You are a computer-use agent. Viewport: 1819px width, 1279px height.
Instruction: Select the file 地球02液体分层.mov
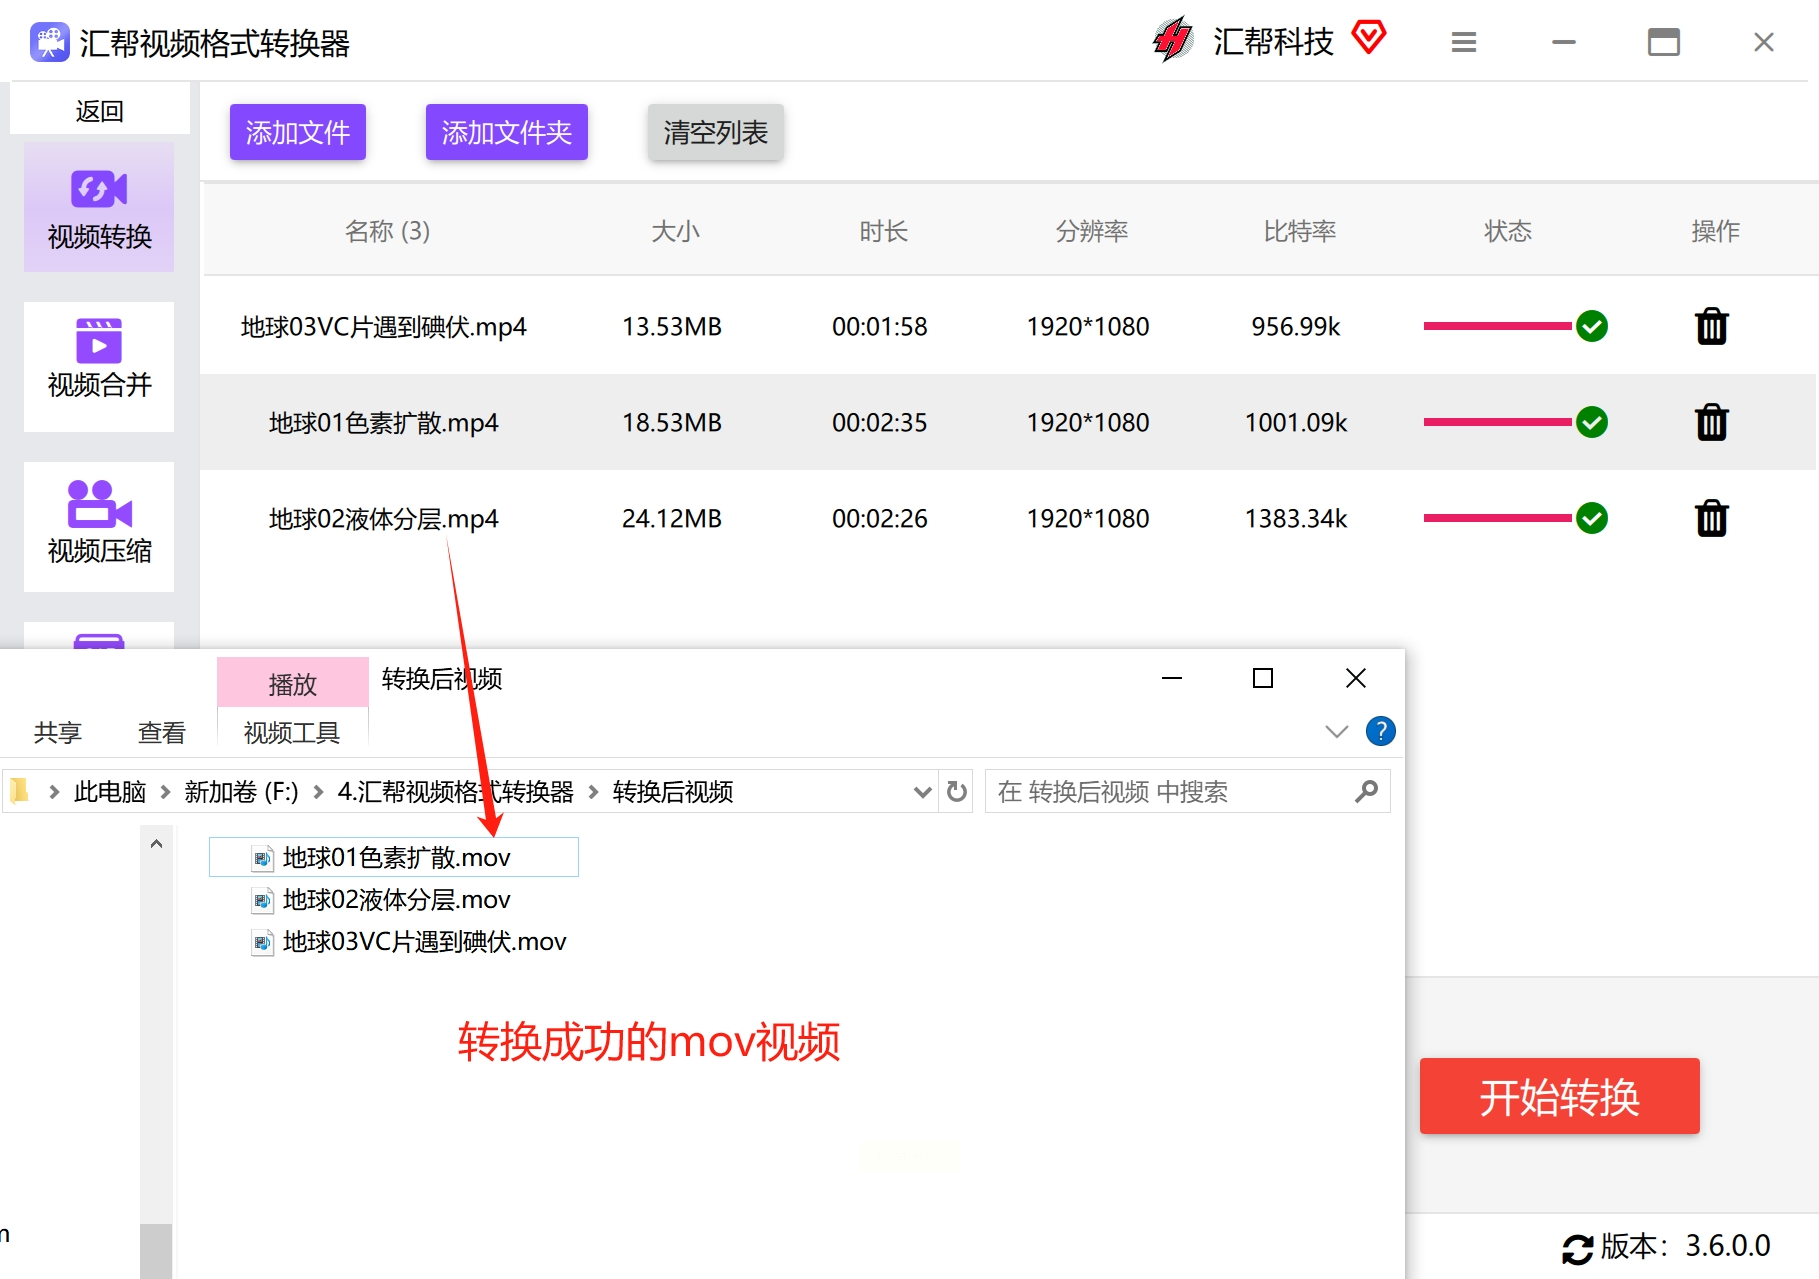click(396, 900)
